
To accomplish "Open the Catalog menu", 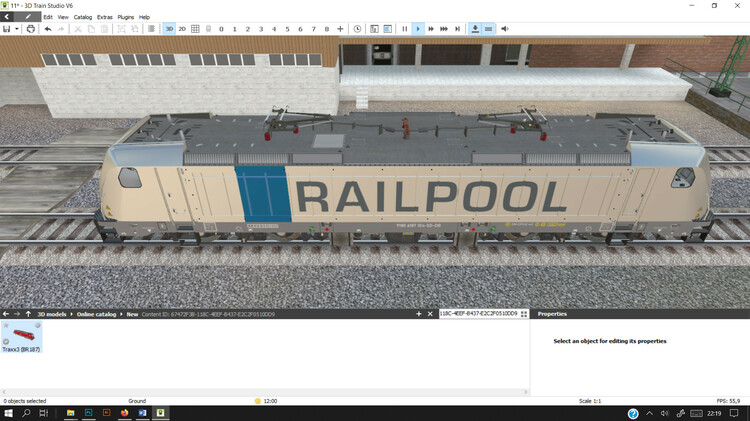I will coord(83,17).
